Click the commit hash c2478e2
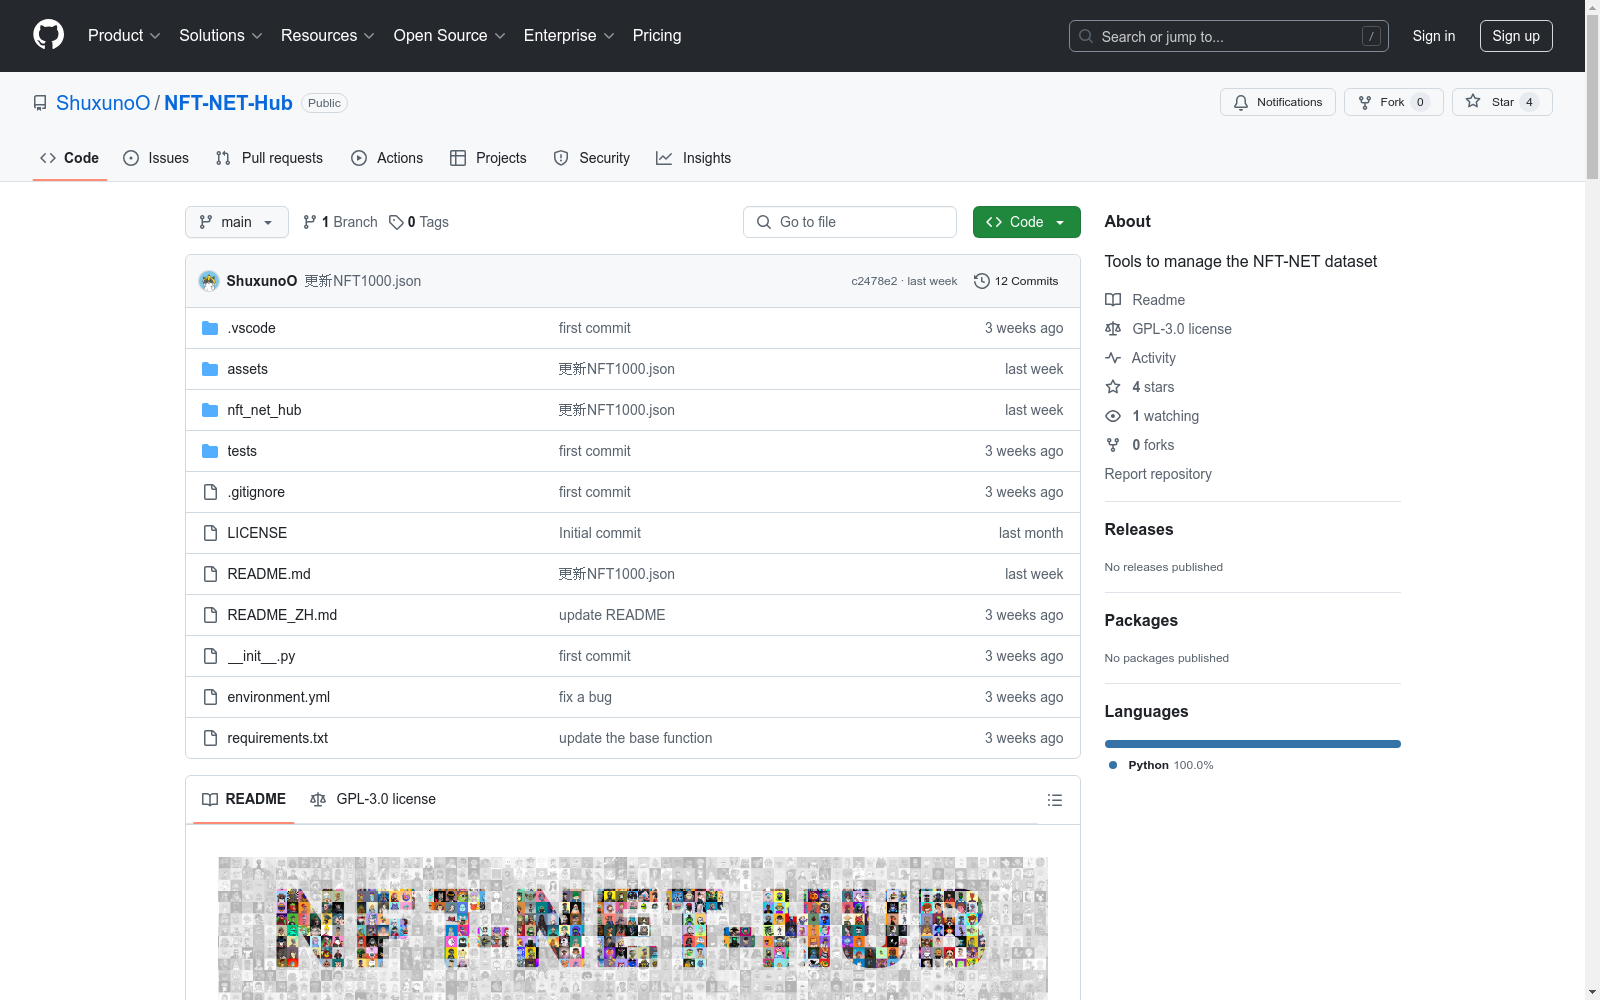This screenshot has height=1000, width=1600. point(874,281)
